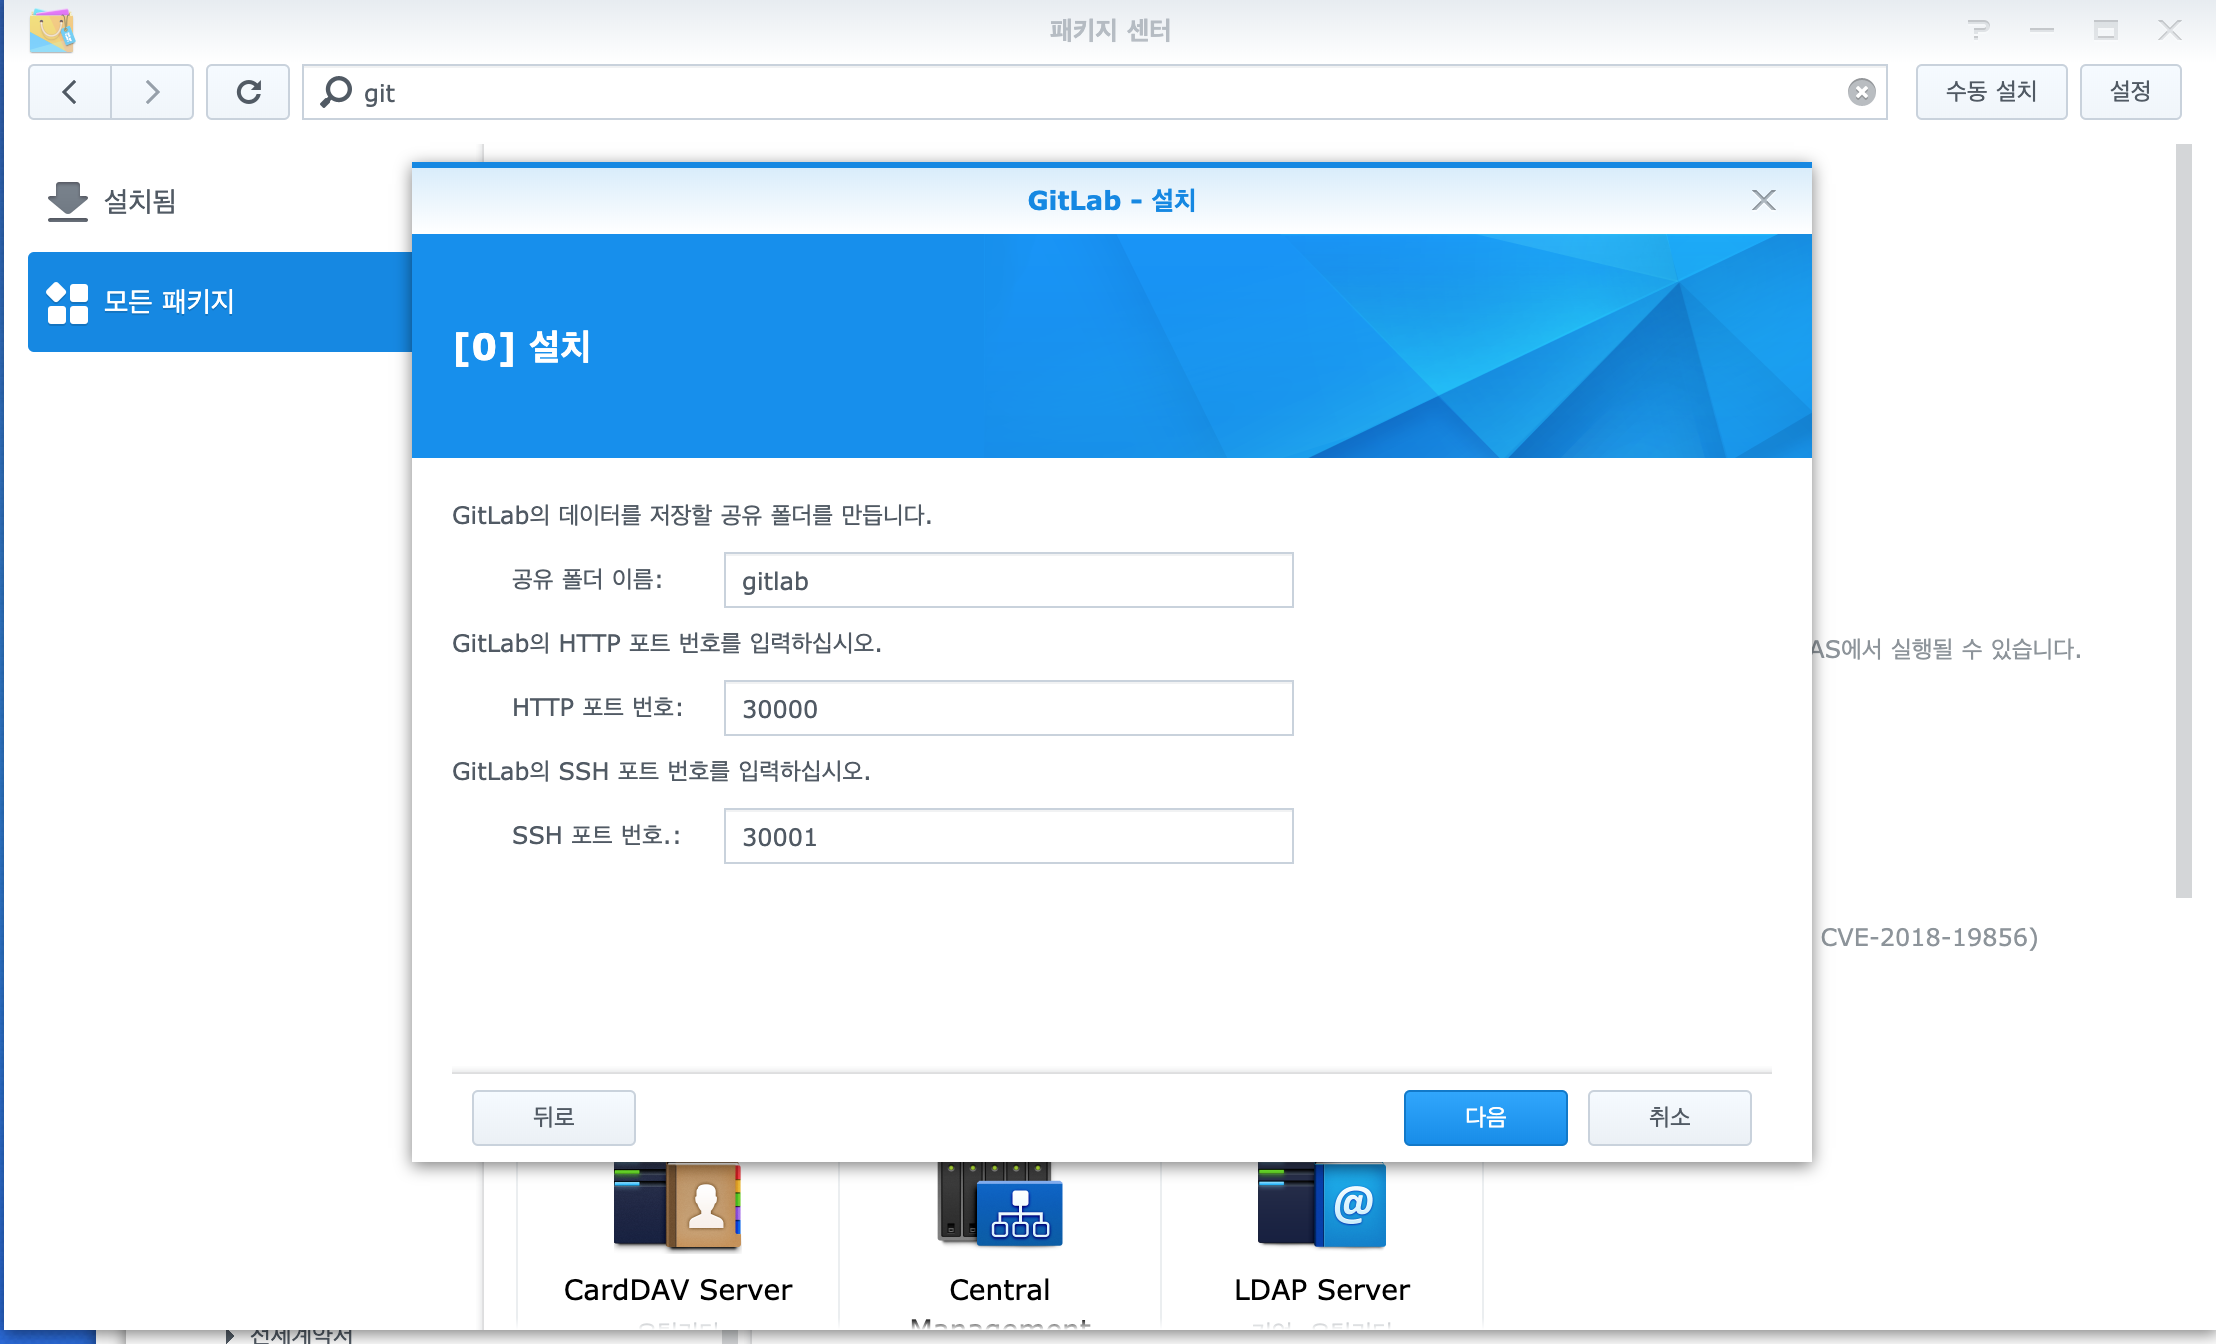
Task: Clear the search field text
Action: pyautogui.click(x=1861, y=92)
